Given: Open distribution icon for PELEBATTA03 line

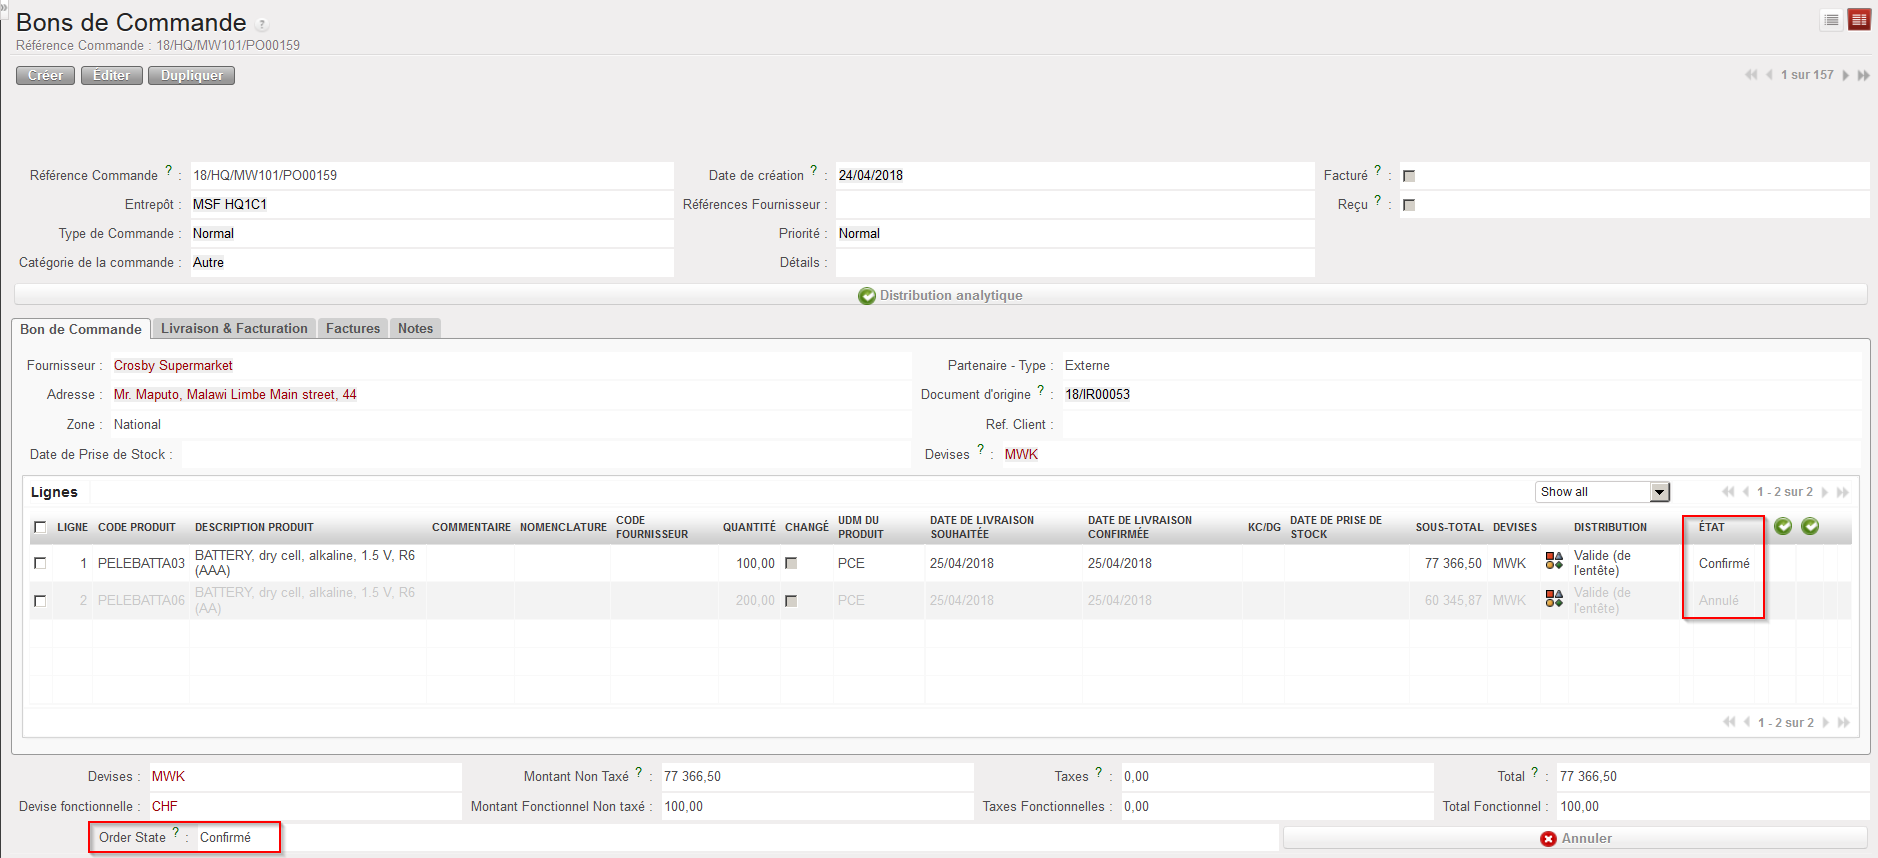Looking at the screenshot, I should 1554,561.
